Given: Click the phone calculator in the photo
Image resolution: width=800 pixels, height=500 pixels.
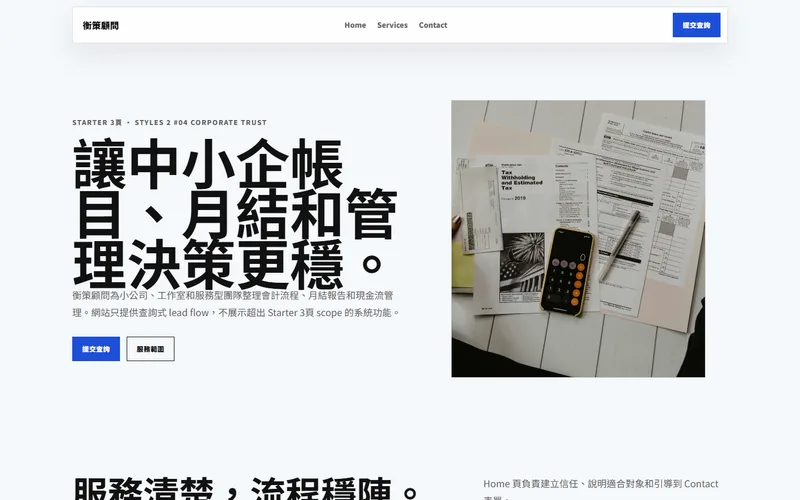Looking at the screenshot, I should click(x=567, y=271).
